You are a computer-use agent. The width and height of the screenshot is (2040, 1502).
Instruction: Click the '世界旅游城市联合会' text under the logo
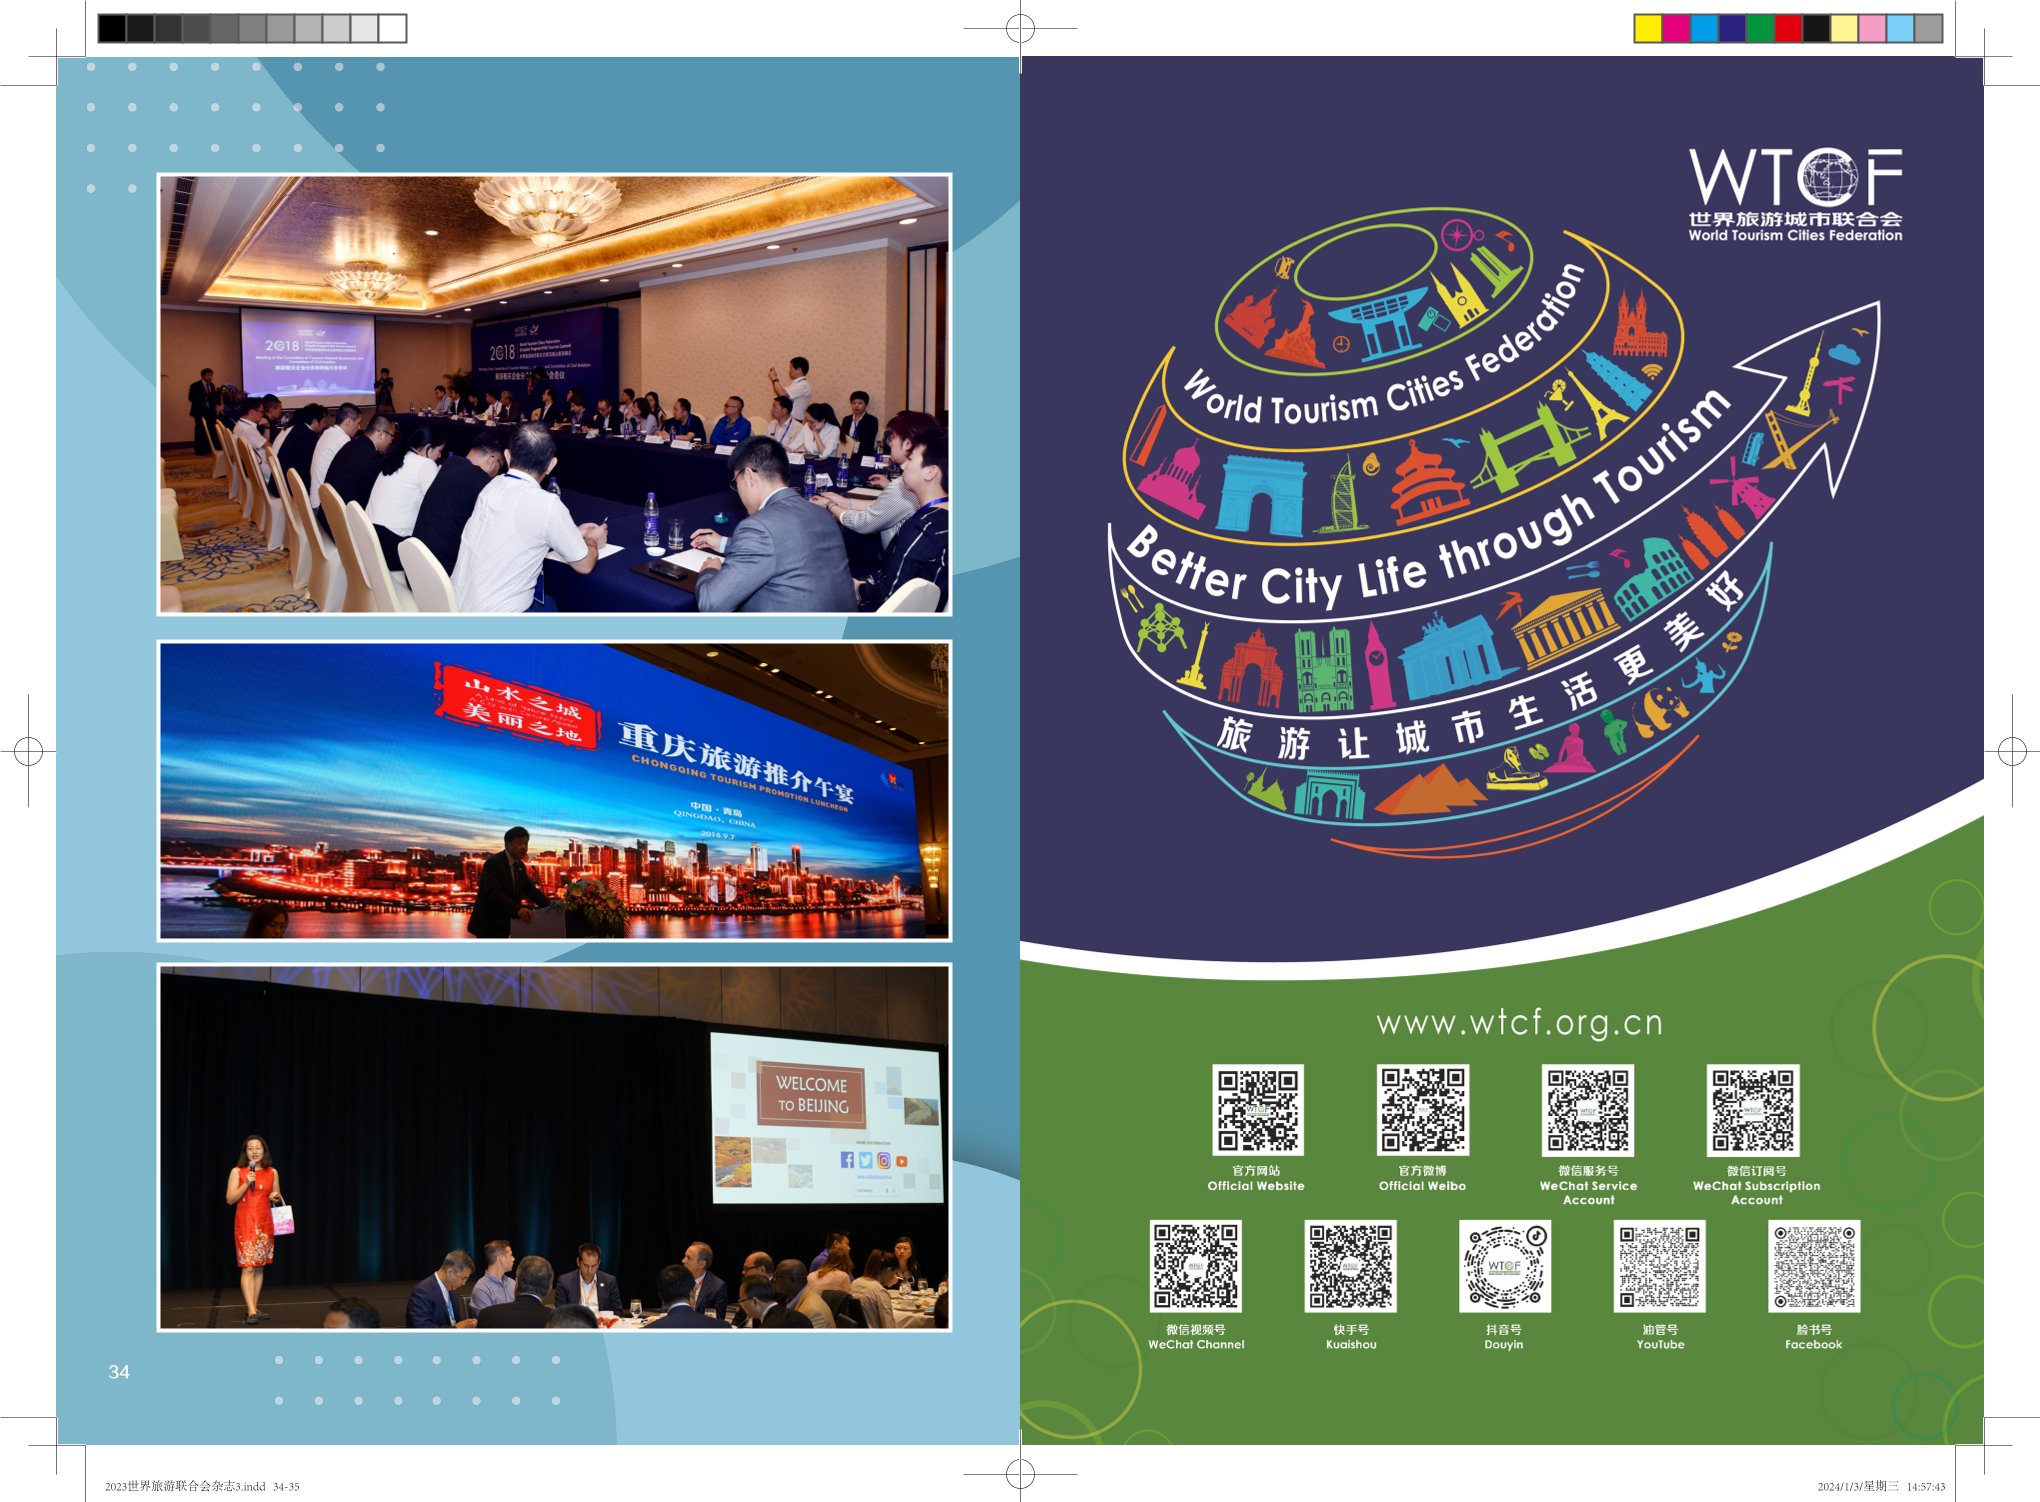[1796, 219]
